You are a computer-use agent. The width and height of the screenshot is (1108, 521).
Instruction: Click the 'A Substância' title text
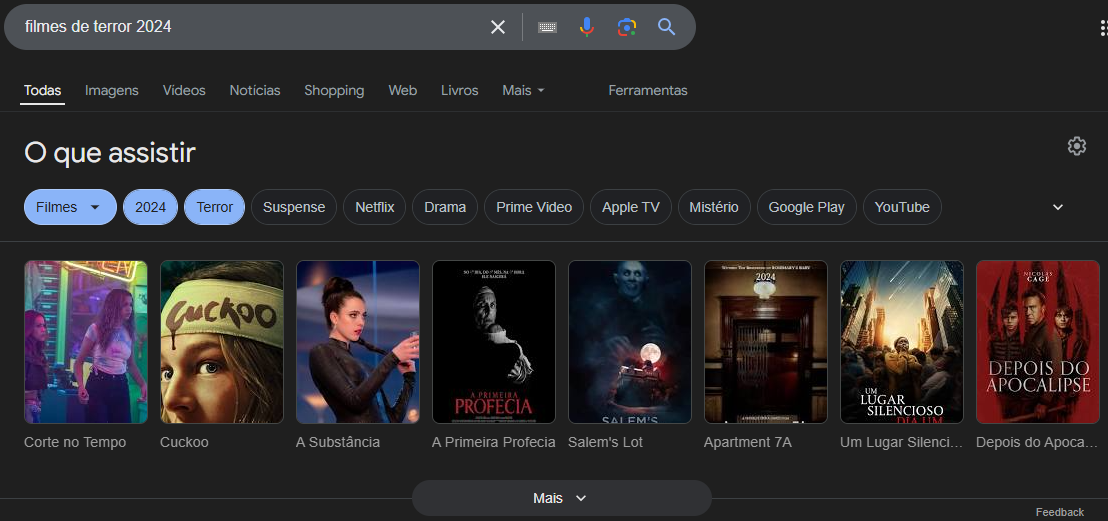pyautogui.click(x=338, y=443)
